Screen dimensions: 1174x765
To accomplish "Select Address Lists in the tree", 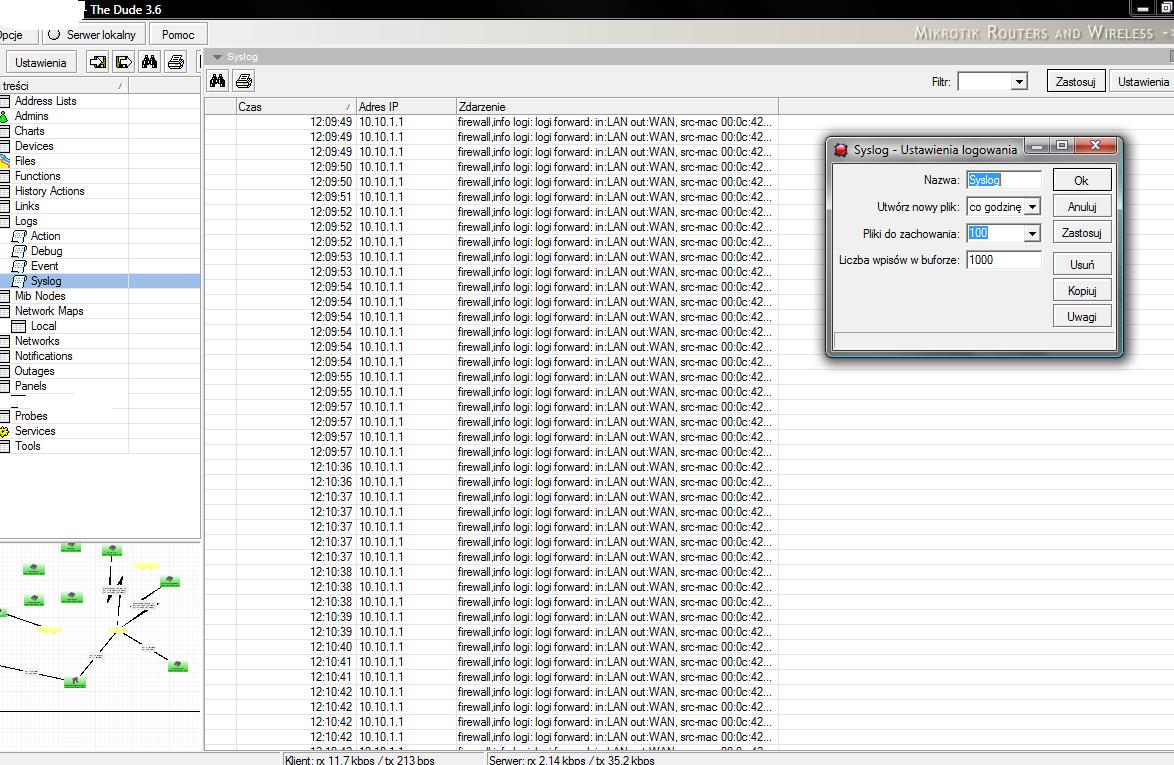I will click(x=45, y=101).
